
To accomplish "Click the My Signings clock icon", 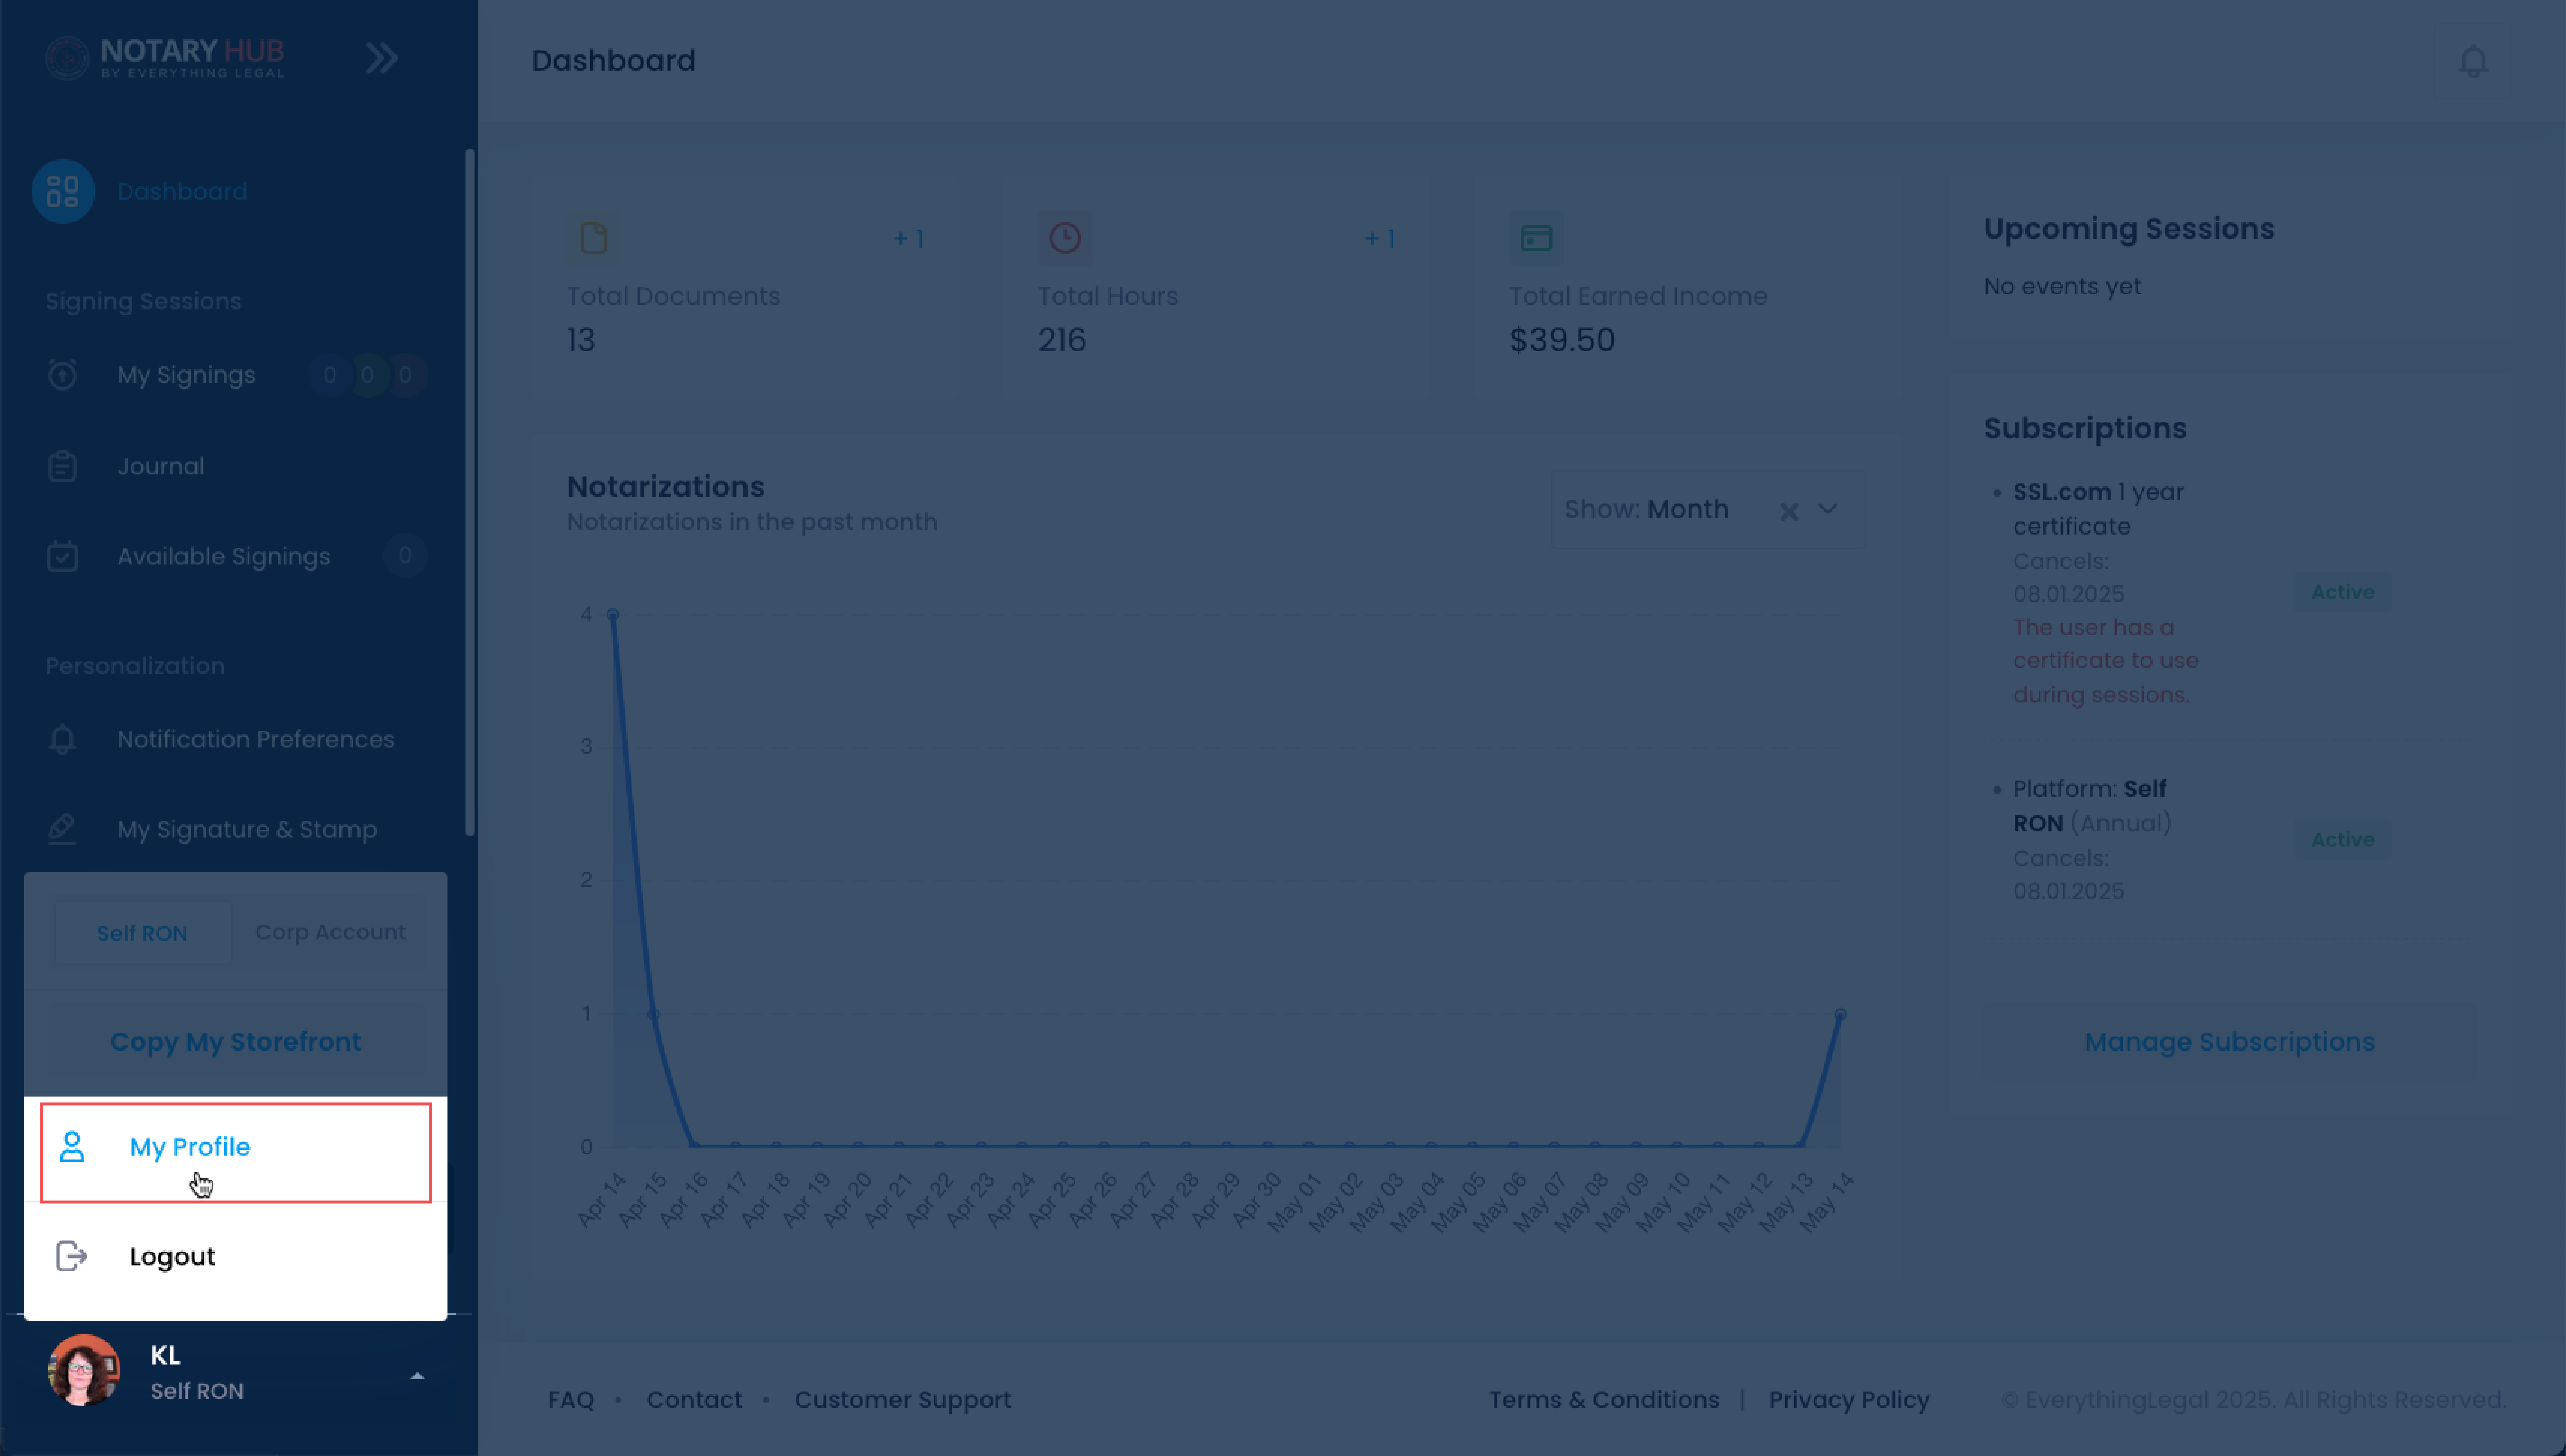I will pyautogui.click(x=62, y=375).
